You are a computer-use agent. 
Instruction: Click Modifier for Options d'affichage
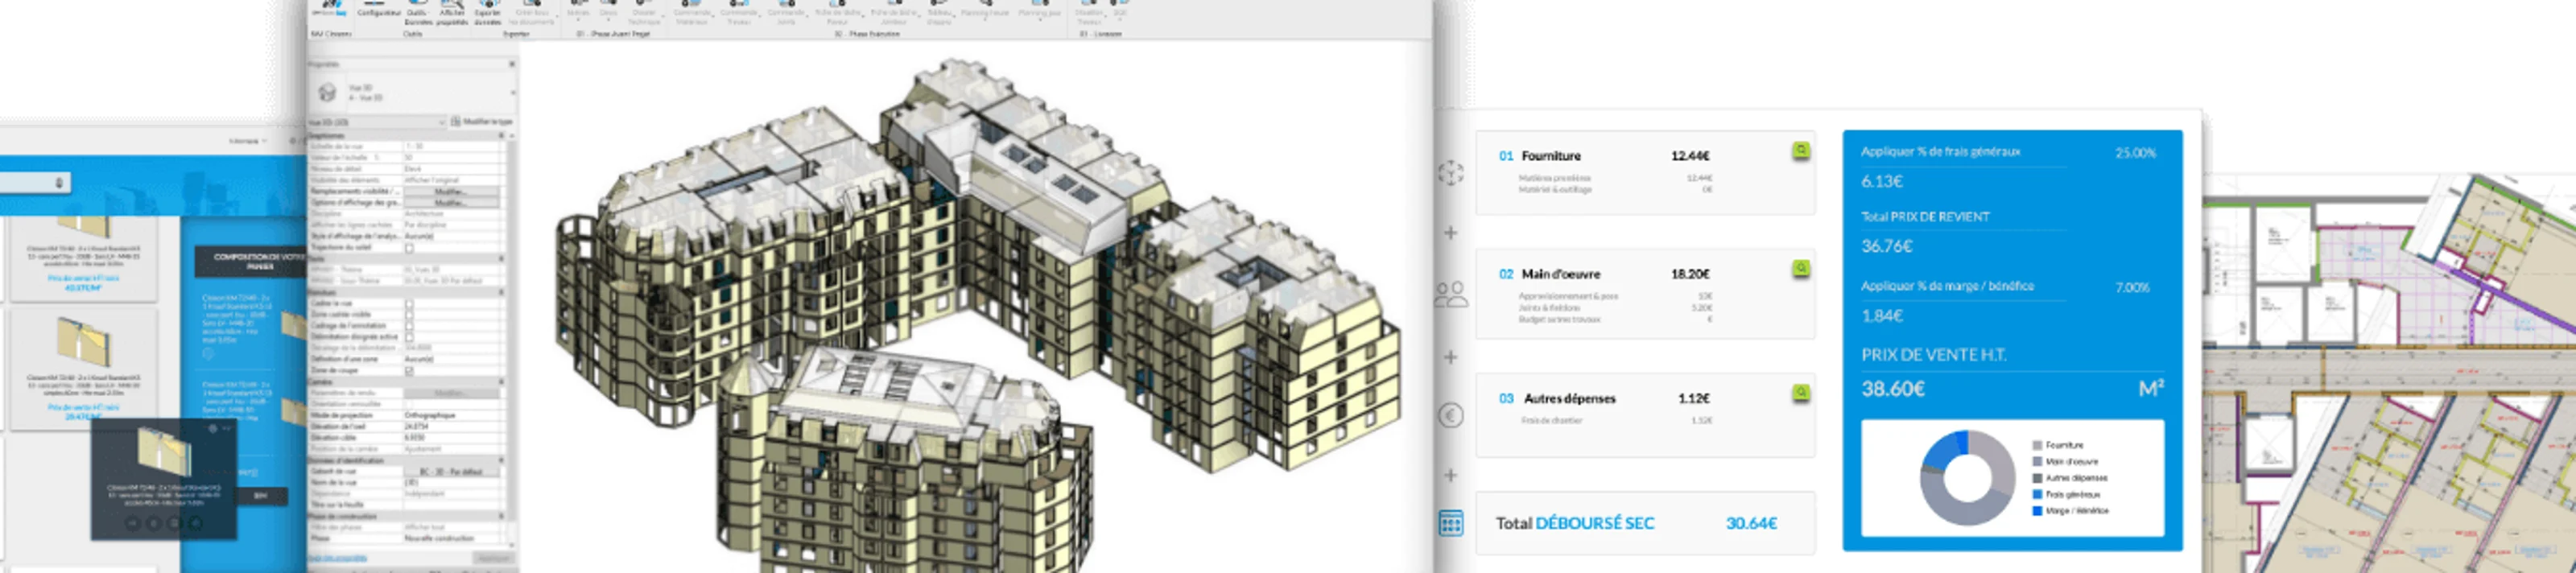452,202
